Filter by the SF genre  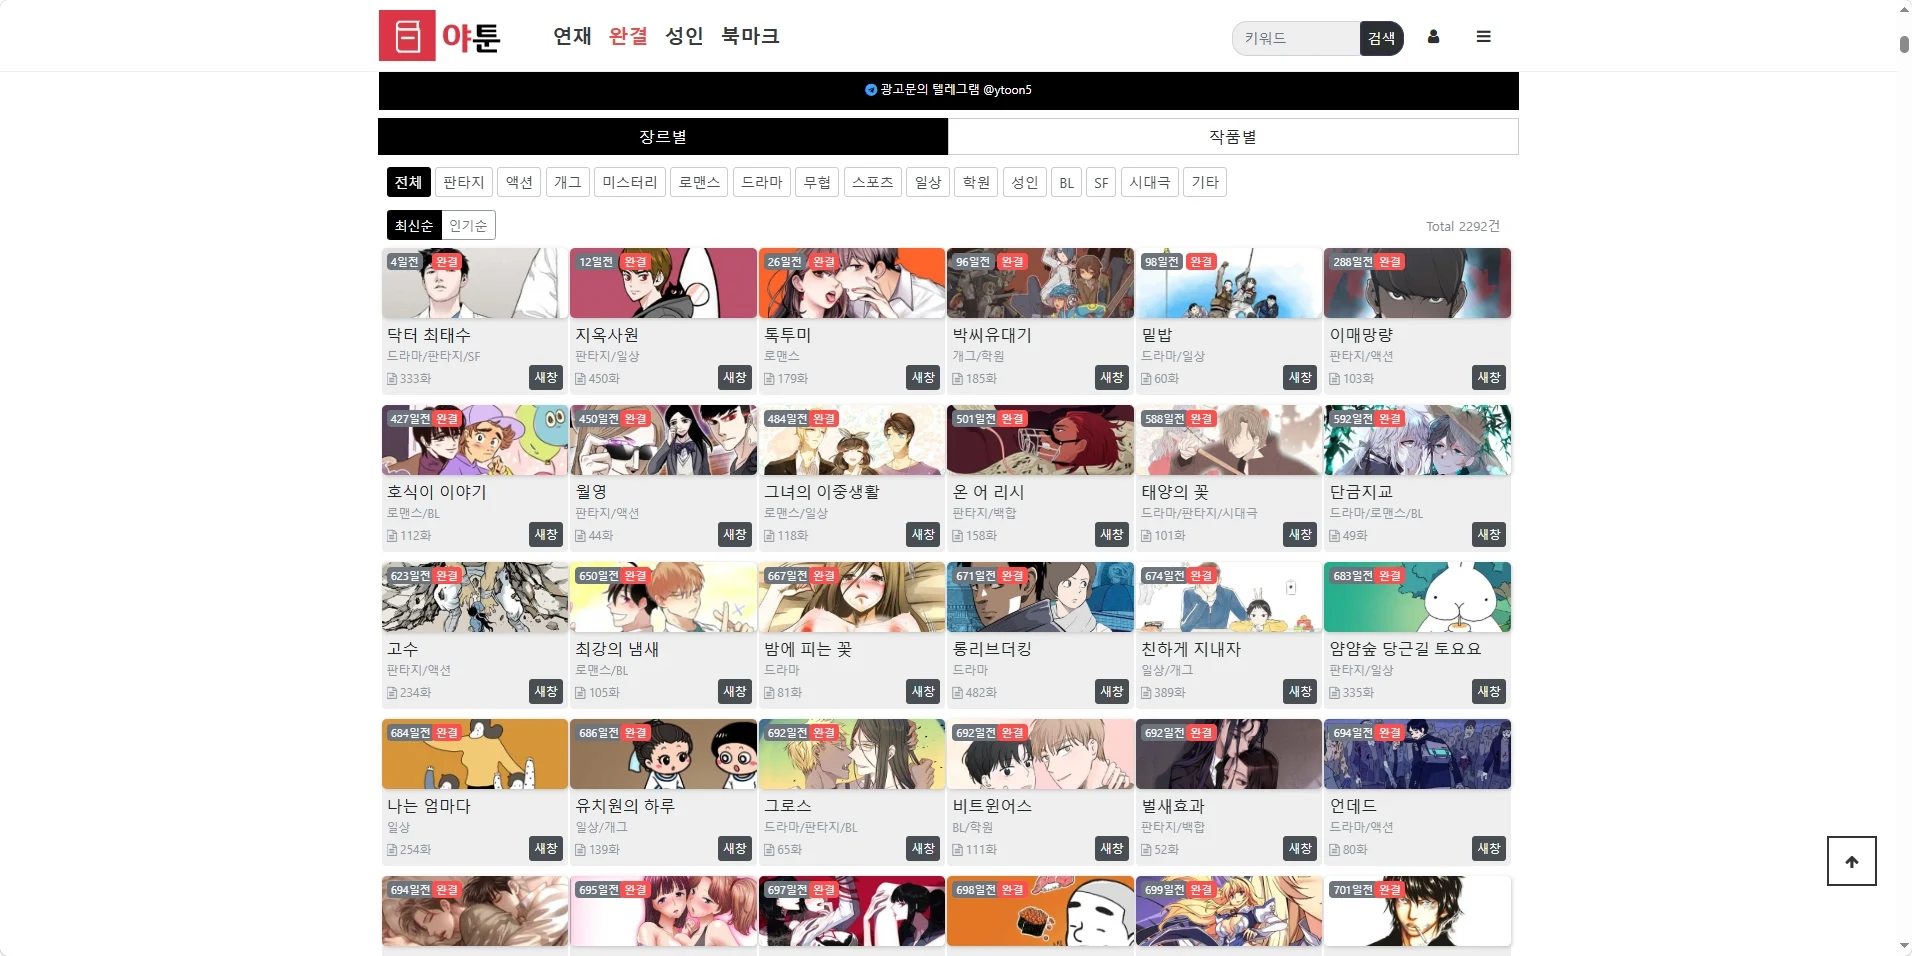click(1101, 182)
